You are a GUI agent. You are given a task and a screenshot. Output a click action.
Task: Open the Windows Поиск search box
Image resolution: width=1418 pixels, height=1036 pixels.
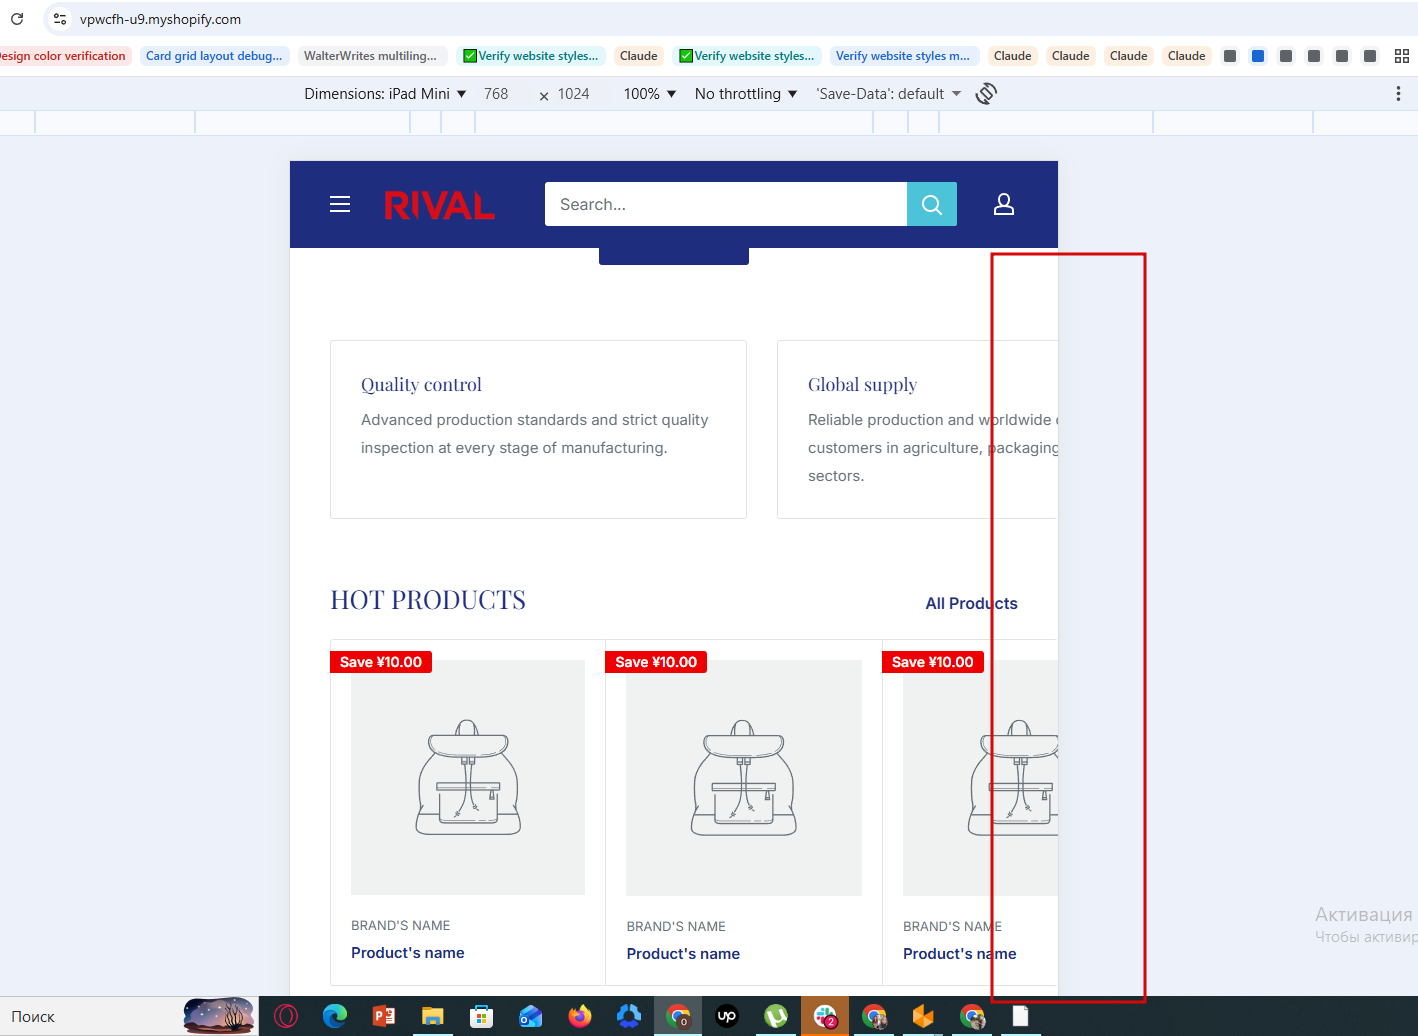[92, 1016]
